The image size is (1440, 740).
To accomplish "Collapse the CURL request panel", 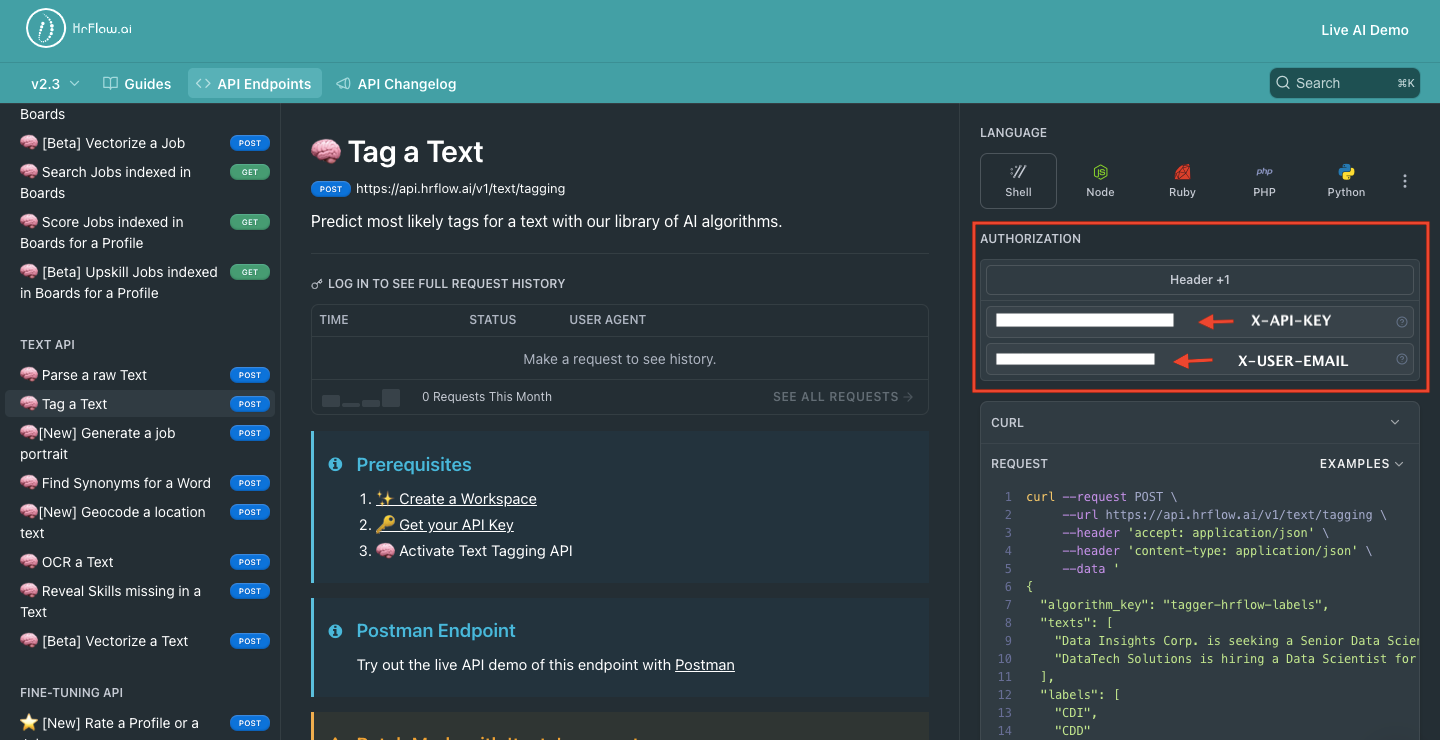I will coord(1395,422).
